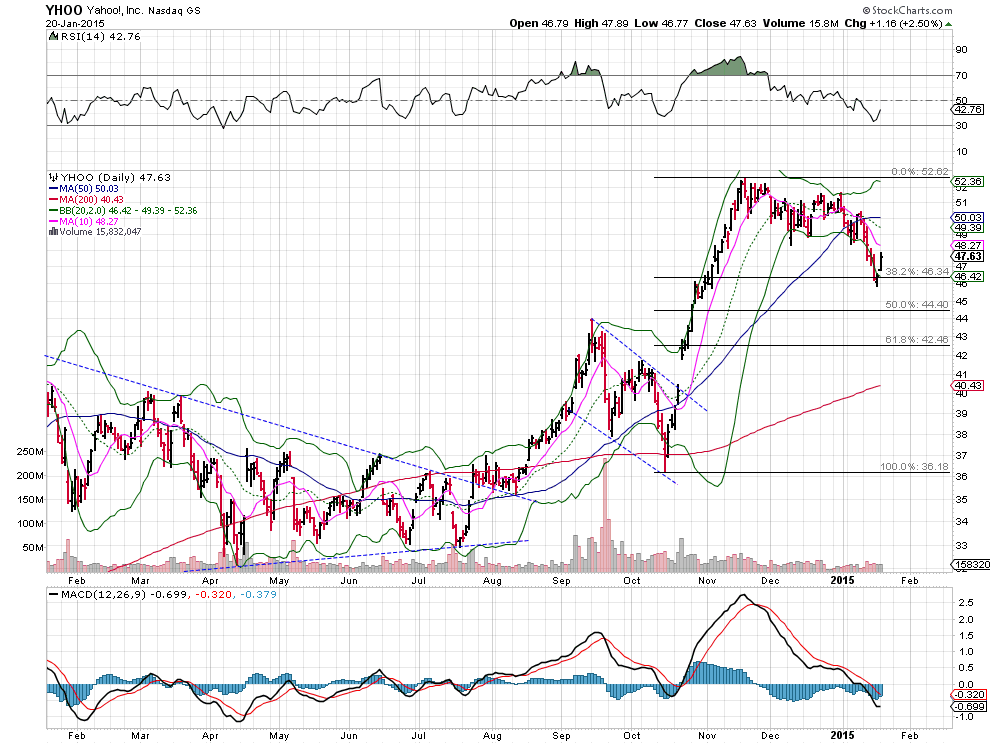Click the 100M volume axis label
The image size is (990, 744).
click(x=30, y=524)
